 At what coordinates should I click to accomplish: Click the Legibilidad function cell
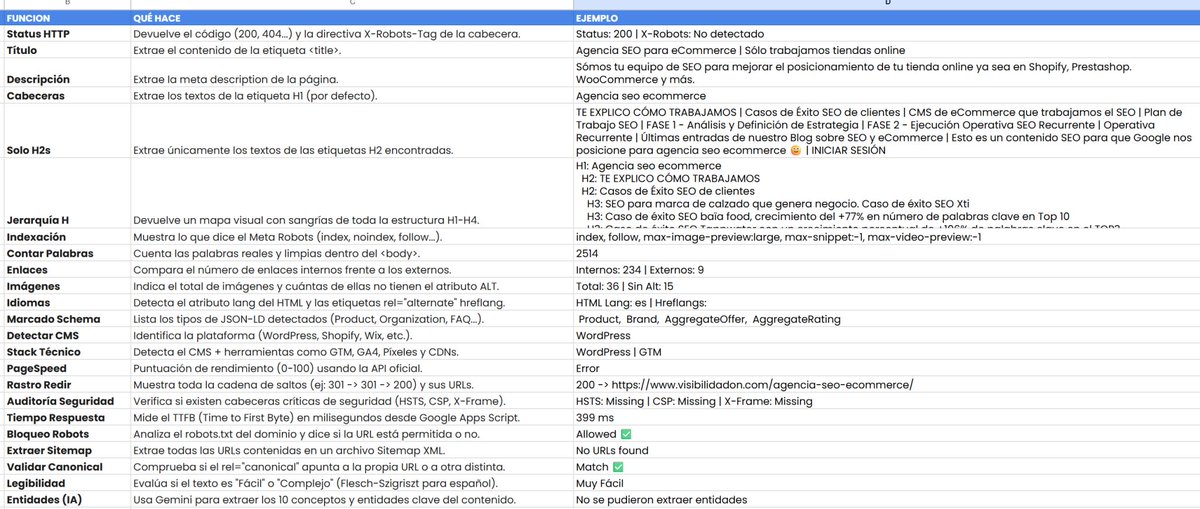(66, 483)
